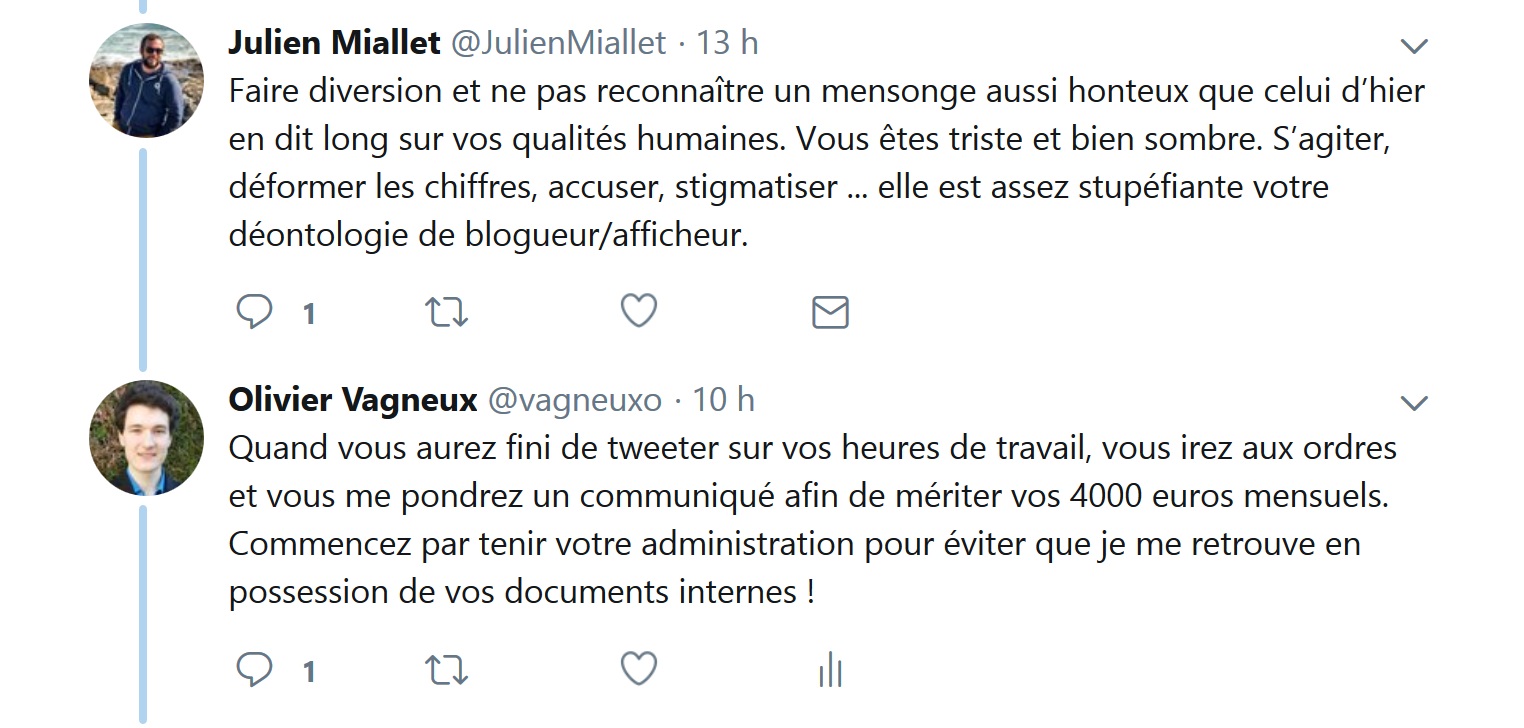Visit the @JulienMiallet handle

[x=558, y=43]
